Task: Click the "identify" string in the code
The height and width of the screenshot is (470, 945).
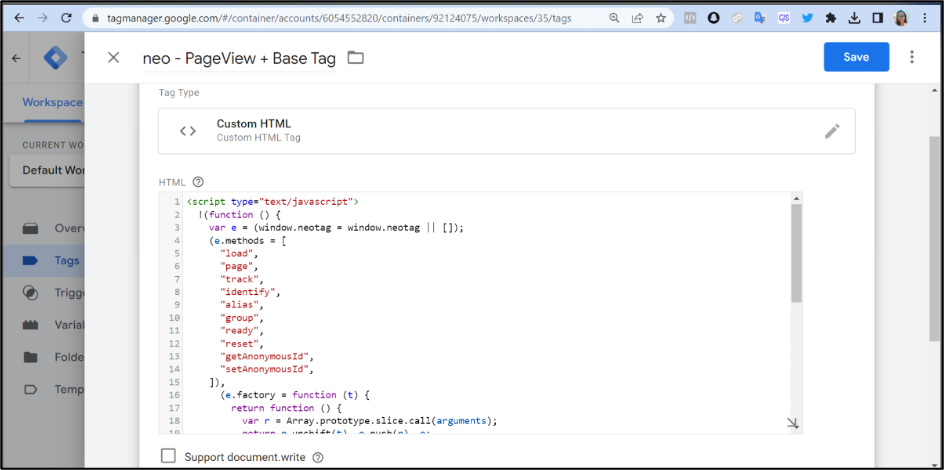Action: coord(248,292)
